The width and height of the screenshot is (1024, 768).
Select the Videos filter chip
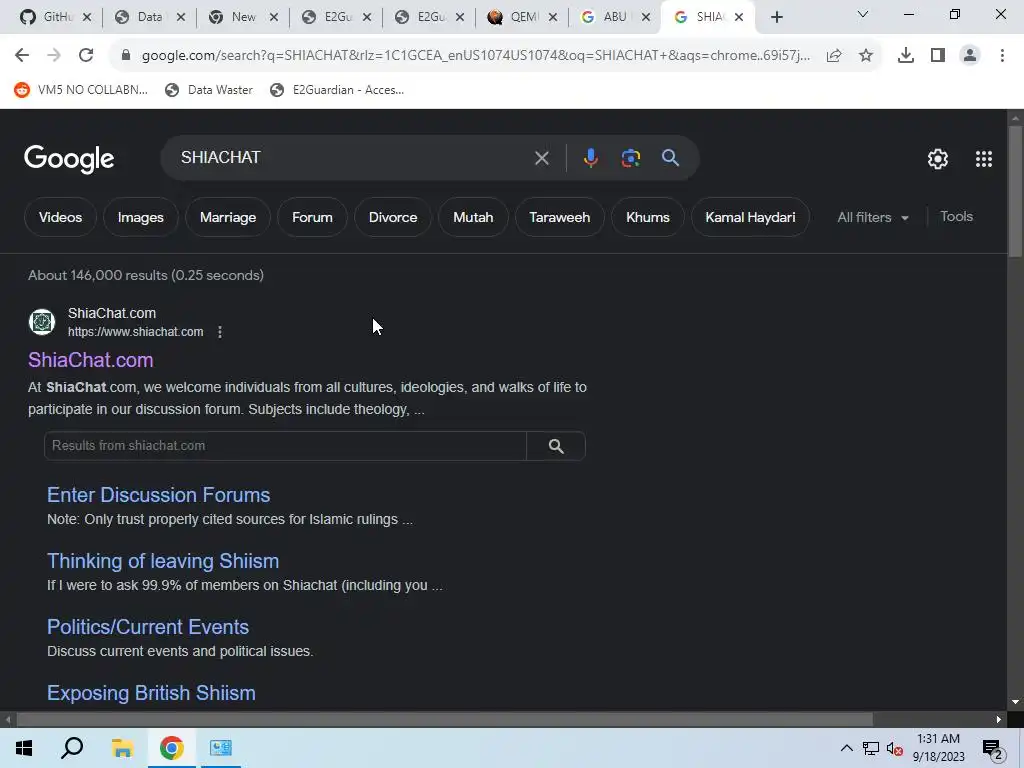pos(60,217)
